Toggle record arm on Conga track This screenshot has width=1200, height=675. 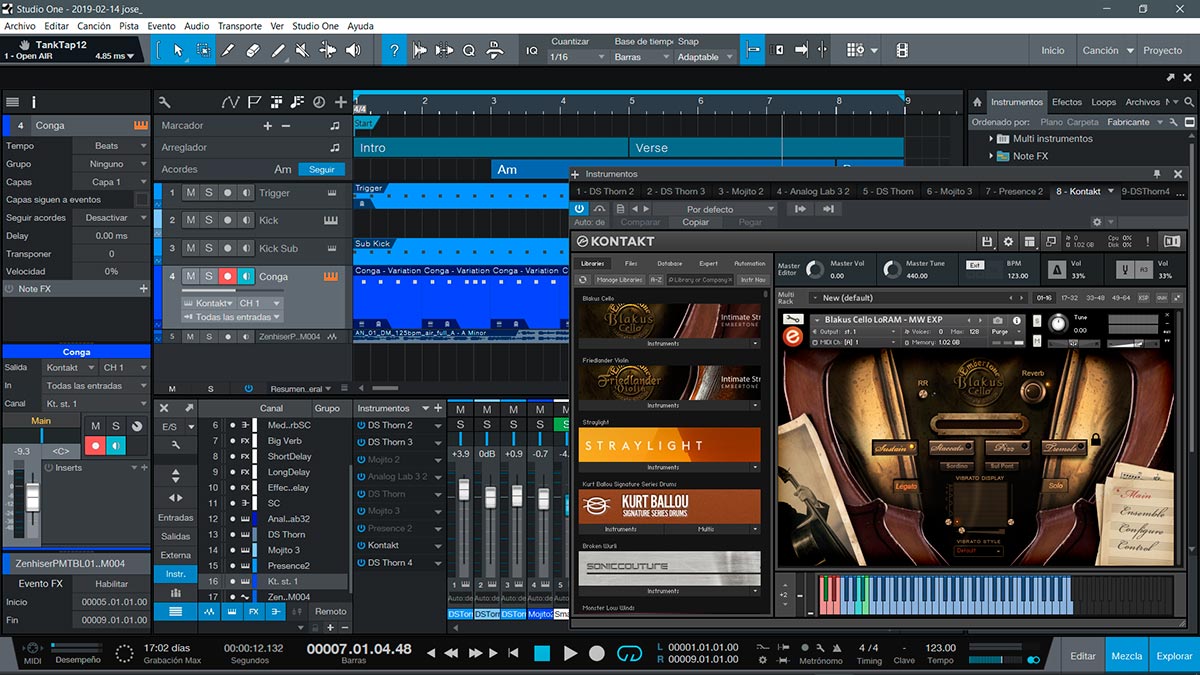point(227,277)
